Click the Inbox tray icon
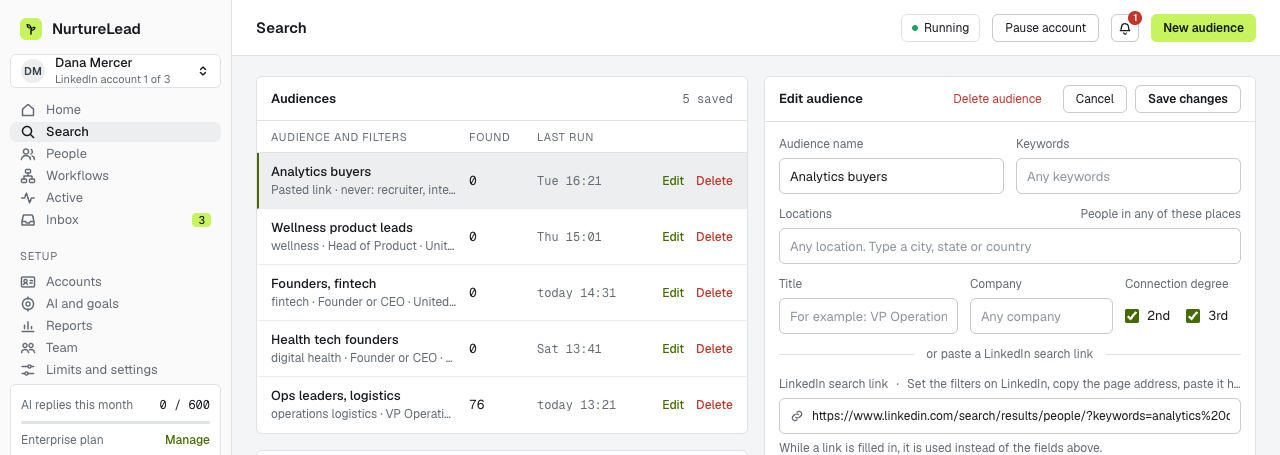 pyautogui.click(x=28, y=220)
